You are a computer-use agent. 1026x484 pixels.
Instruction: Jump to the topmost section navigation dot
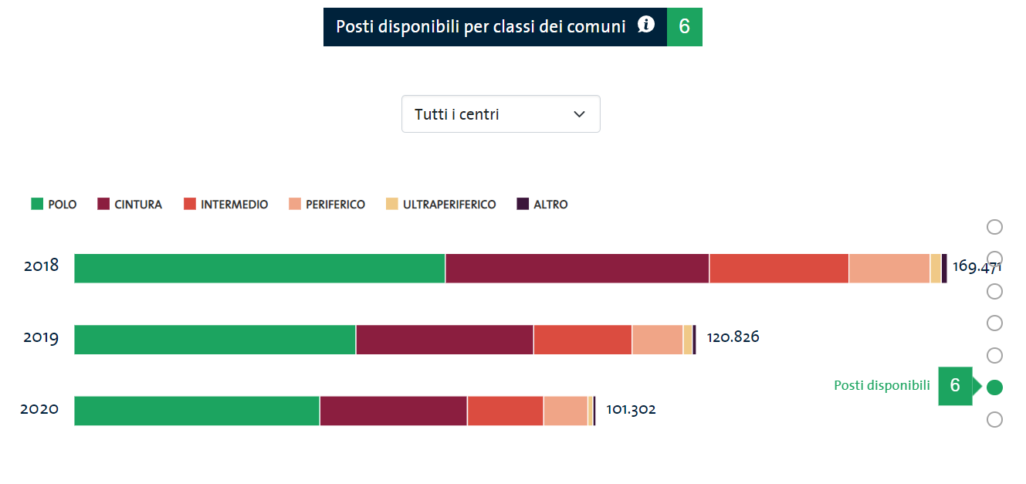(994, 227)
